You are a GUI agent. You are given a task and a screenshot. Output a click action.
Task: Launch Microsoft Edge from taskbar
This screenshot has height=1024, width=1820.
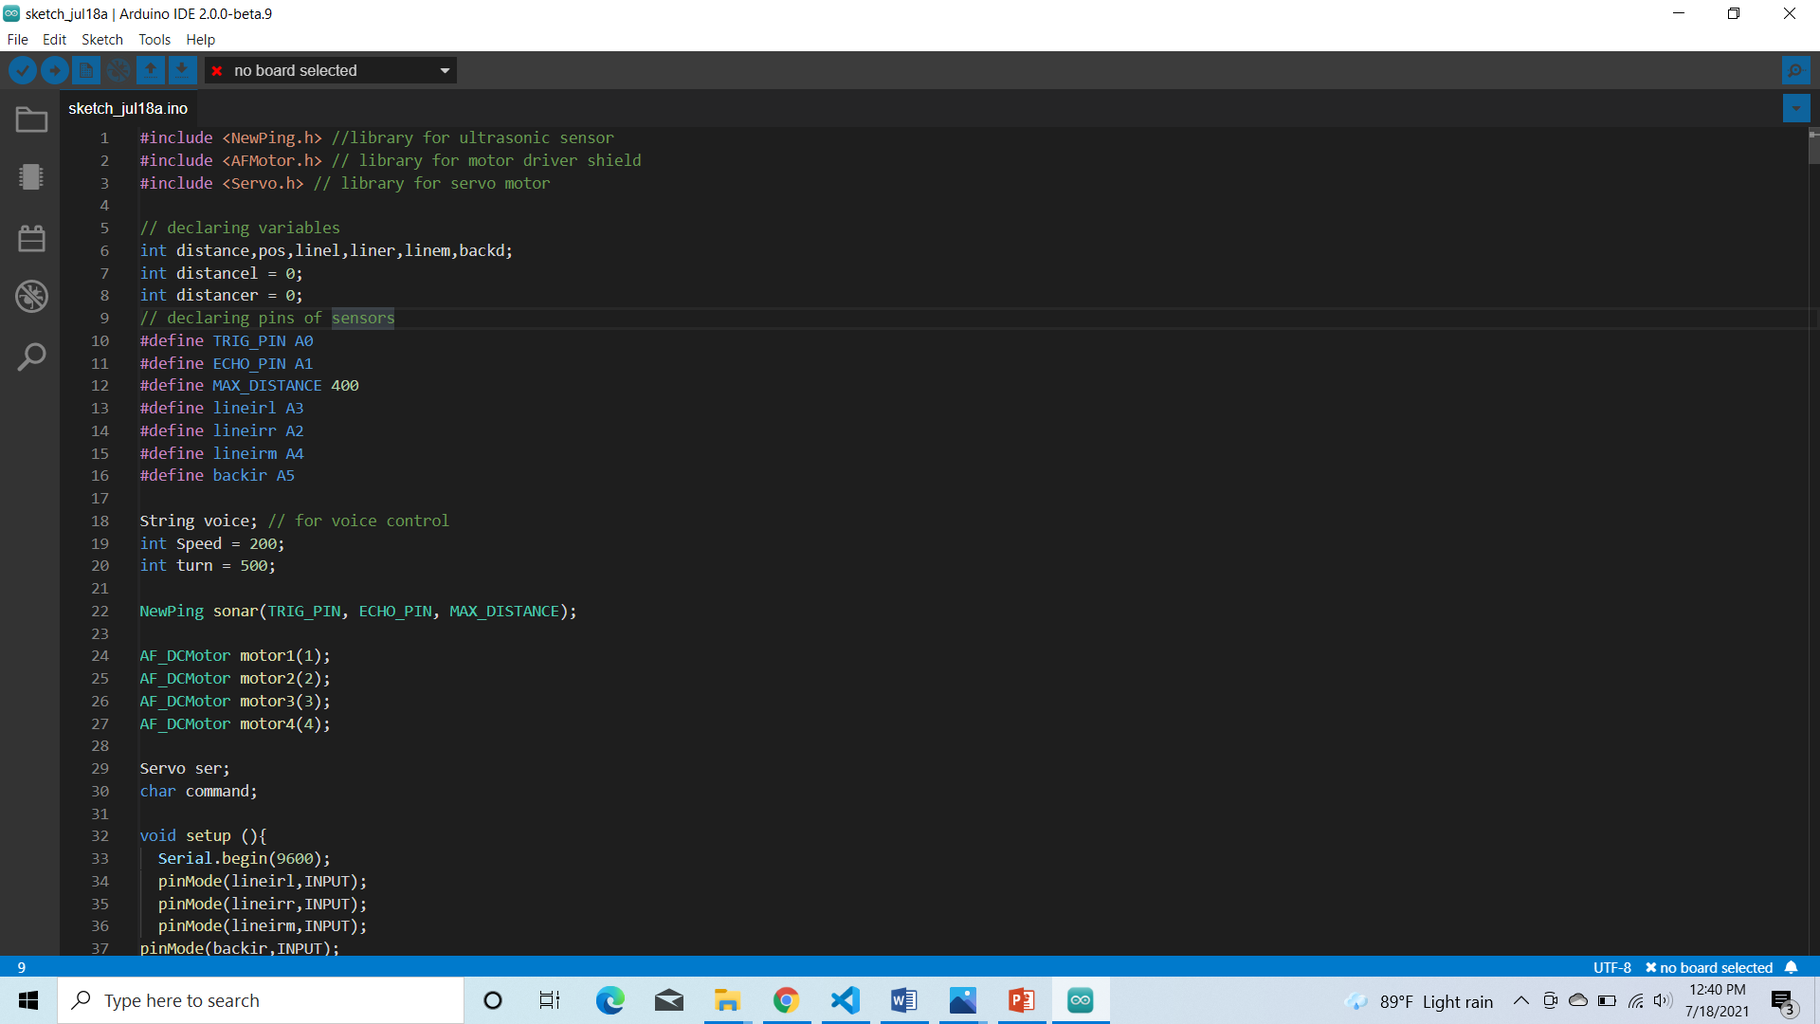610,1000
